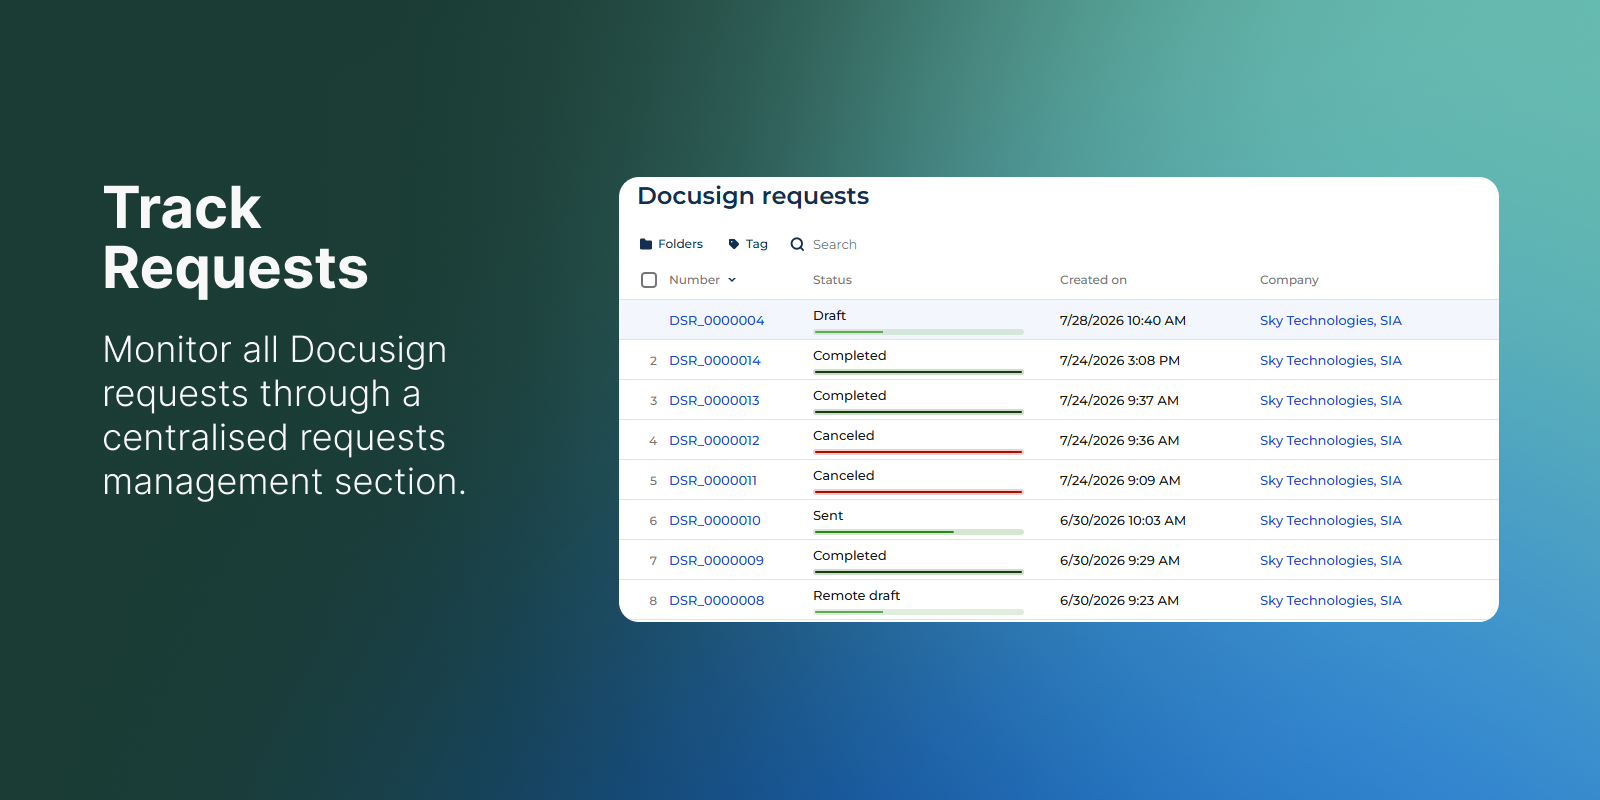Open company link in DSR_0000010 row
Viewport: 1600px width, 800px height.
1331,521
